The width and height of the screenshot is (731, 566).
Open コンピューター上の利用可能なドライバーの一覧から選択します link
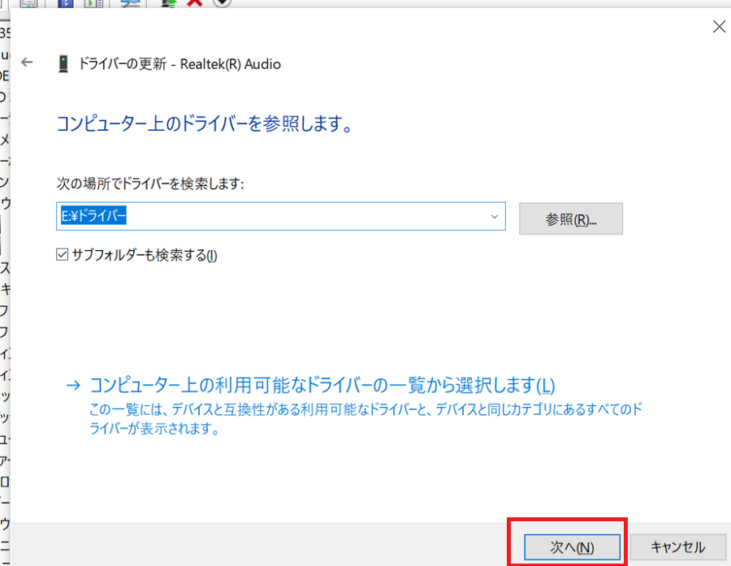[x=321, y=385]
